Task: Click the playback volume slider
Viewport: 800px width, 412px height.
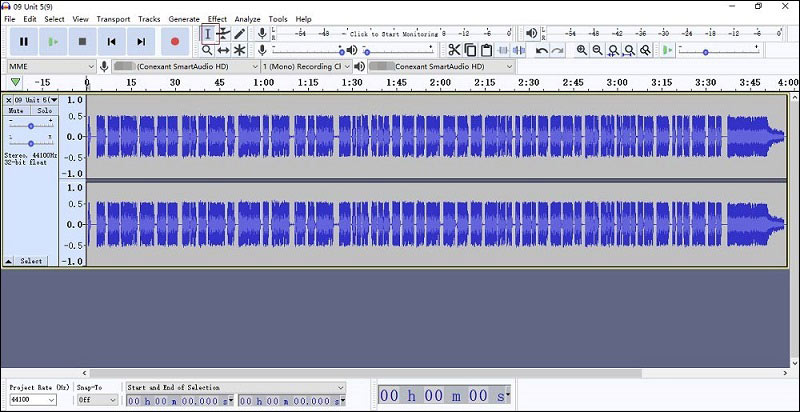Action: (x=399, y=50)
